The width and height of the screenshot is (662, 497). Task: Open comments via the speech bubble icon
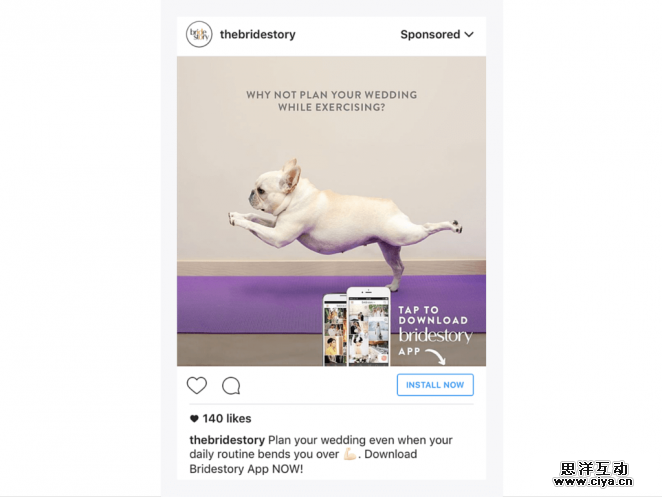pos(231,386)
